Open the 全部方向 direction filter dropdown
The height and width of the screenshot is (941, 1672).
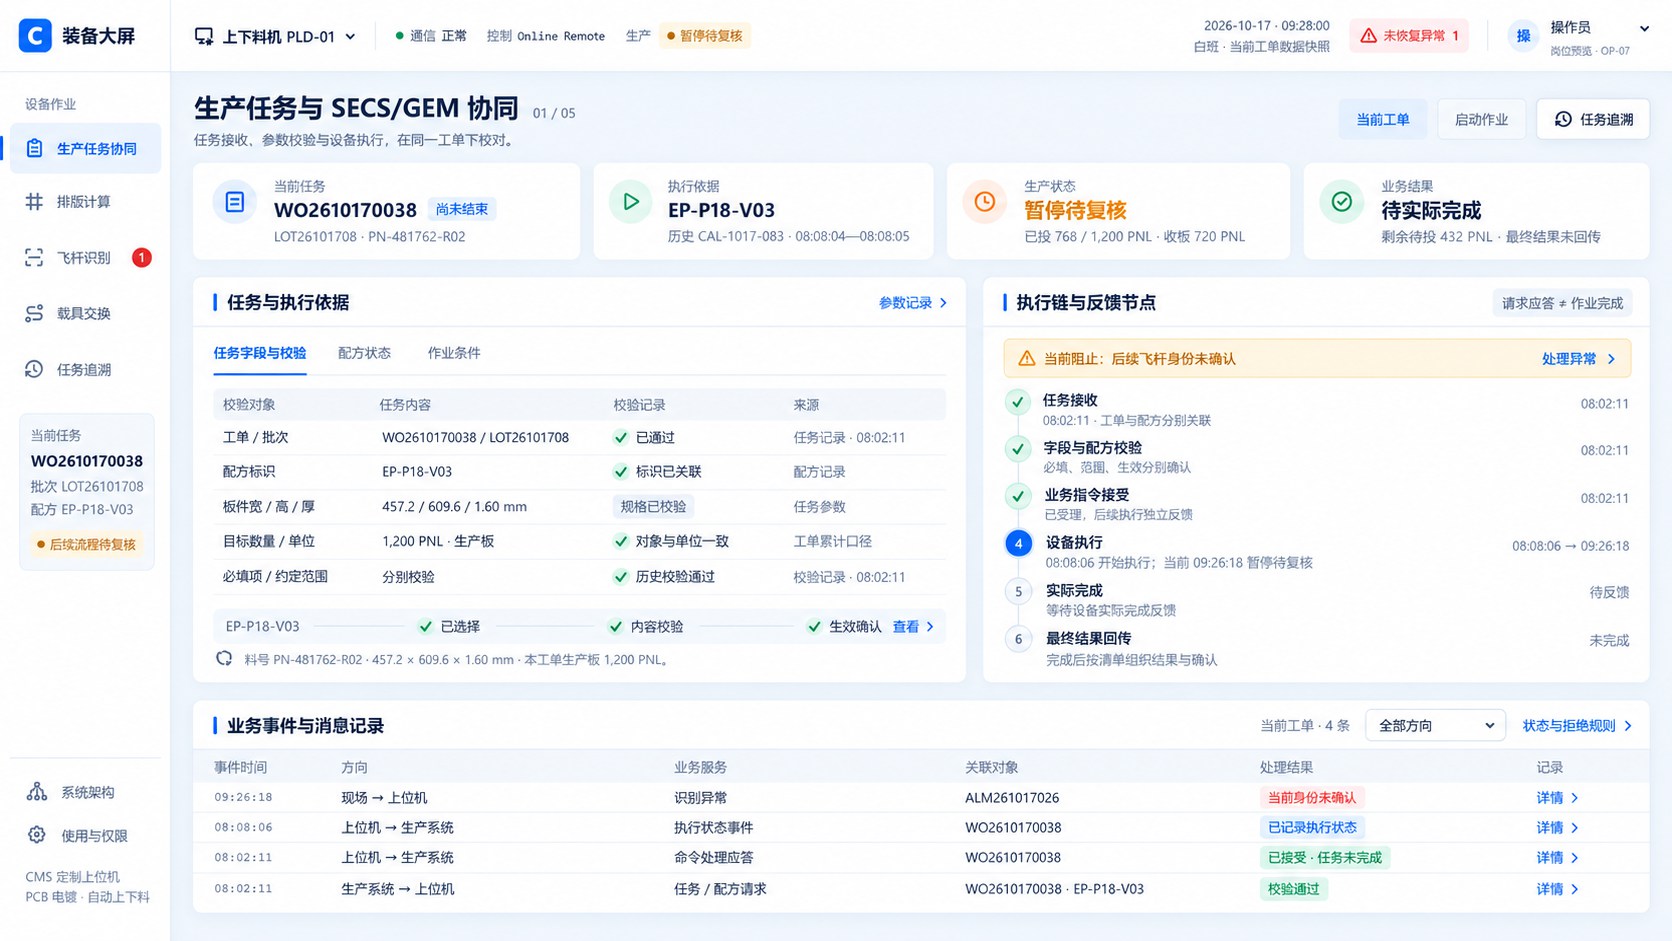[x=1436, y=726]
